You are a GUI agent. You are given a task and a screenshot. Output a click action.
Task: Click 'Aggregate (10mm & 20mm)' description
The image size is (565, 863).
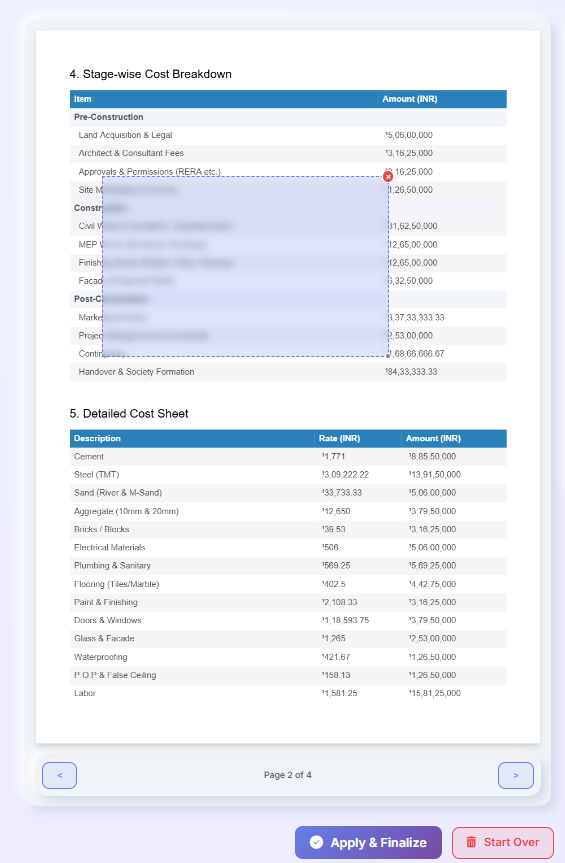tap(126, 511)
